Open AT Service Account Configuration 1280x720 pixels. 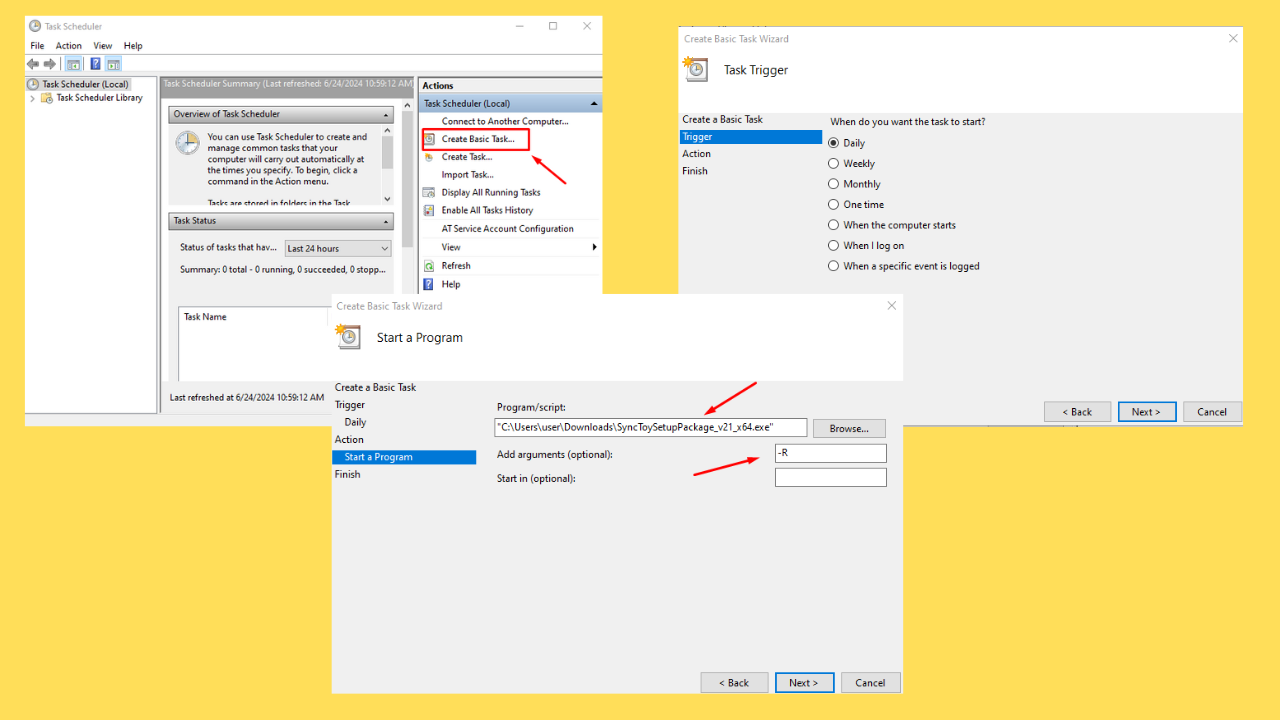point(508,229)
